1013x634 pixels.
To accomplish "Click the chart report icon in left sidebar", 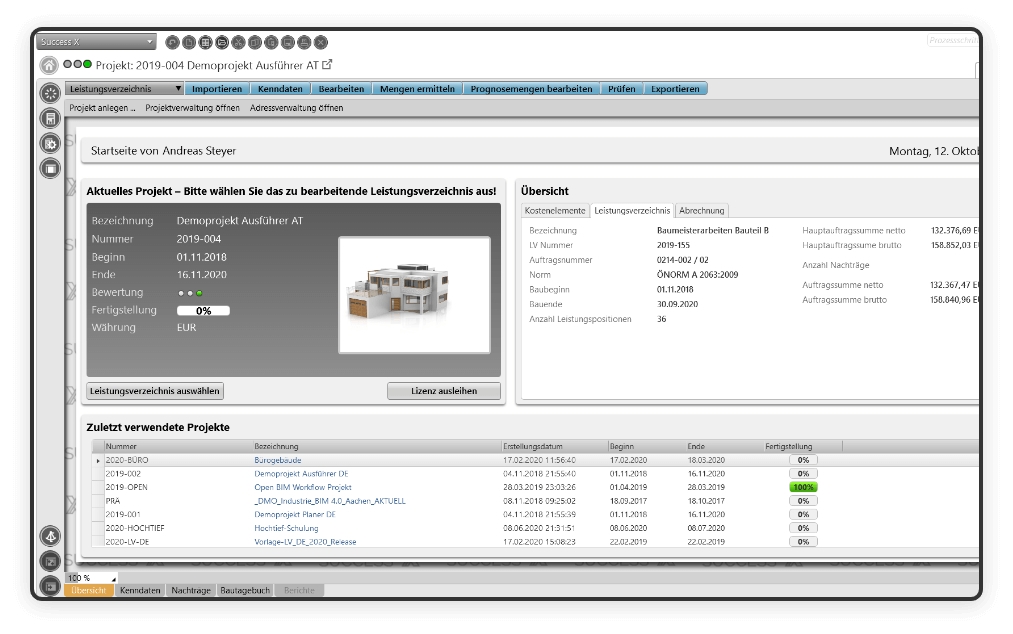I will (50, 118).
